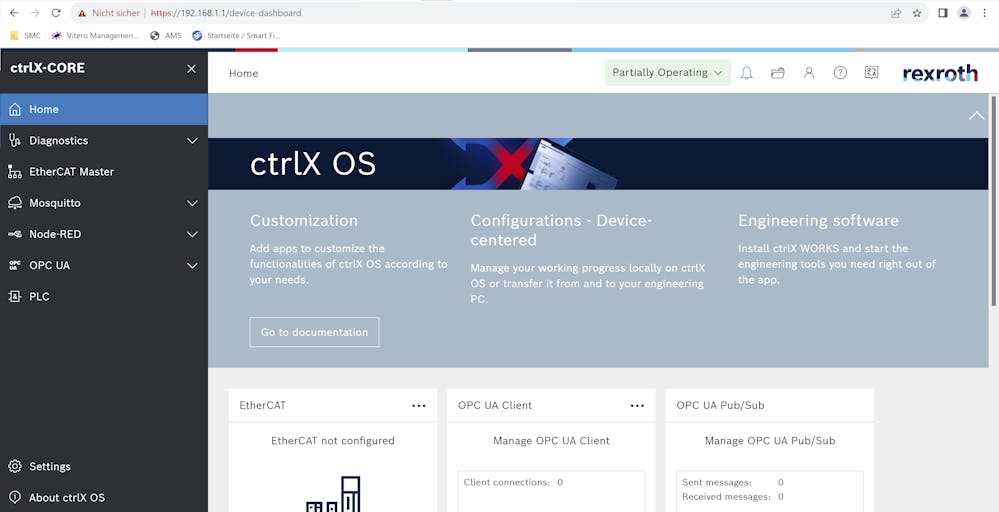
Task: Click 'Configurations - Device-centered' heading
Action: (561, 230)
